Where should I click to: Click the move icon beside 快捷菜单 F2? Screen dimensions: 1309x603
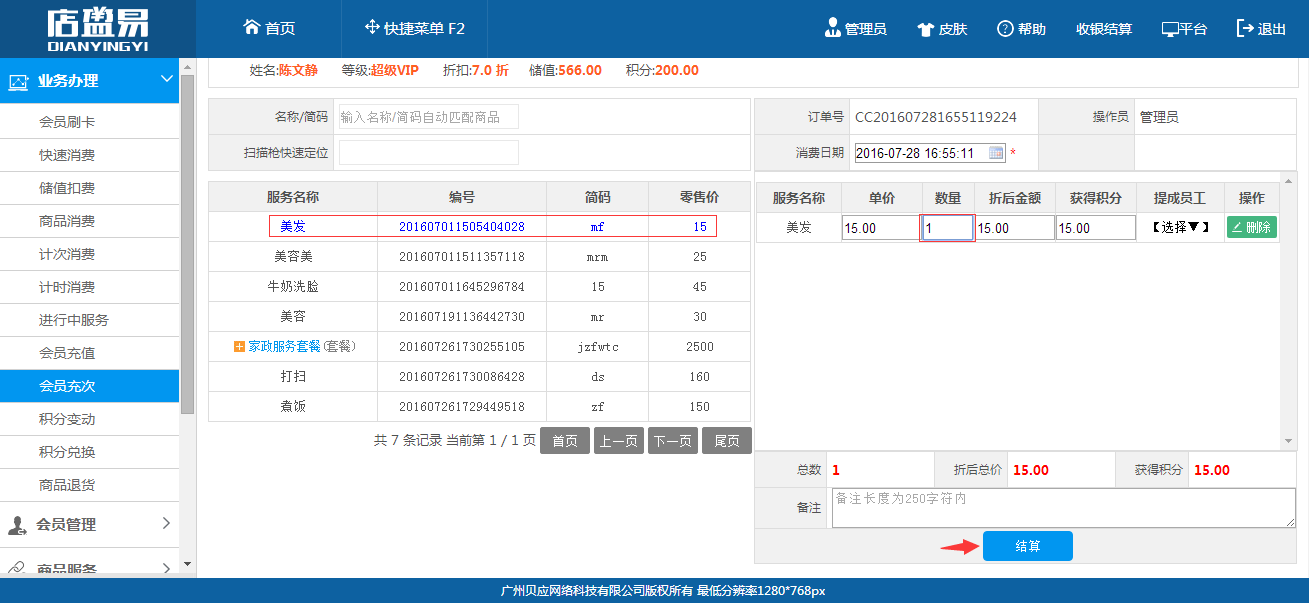pyautogui.click(x=372, y=28)
